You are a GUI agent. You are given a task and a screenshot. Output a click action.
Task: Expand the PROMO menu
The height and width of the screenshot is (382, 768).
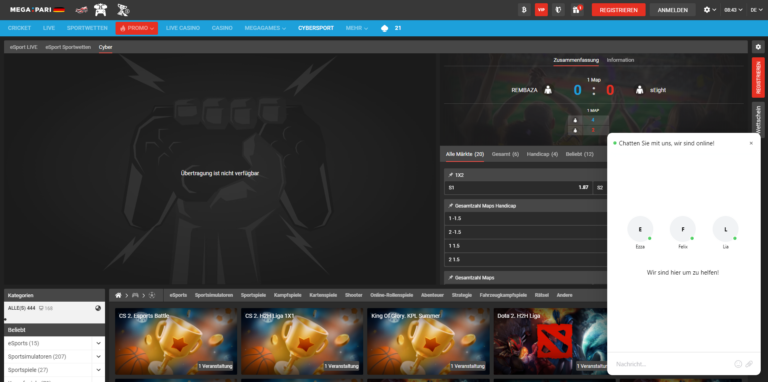[x=137, y=28]
